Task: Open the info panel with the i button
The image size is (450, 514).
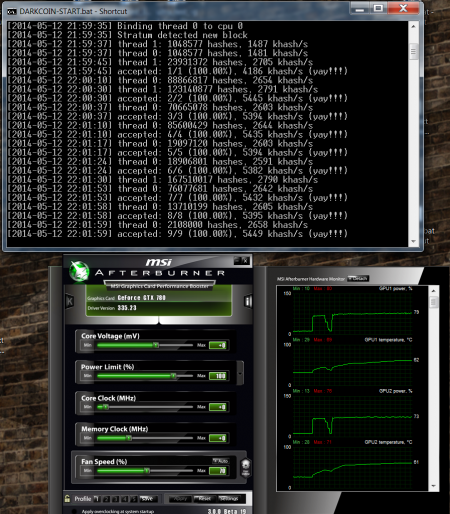Action: [248, 301]
